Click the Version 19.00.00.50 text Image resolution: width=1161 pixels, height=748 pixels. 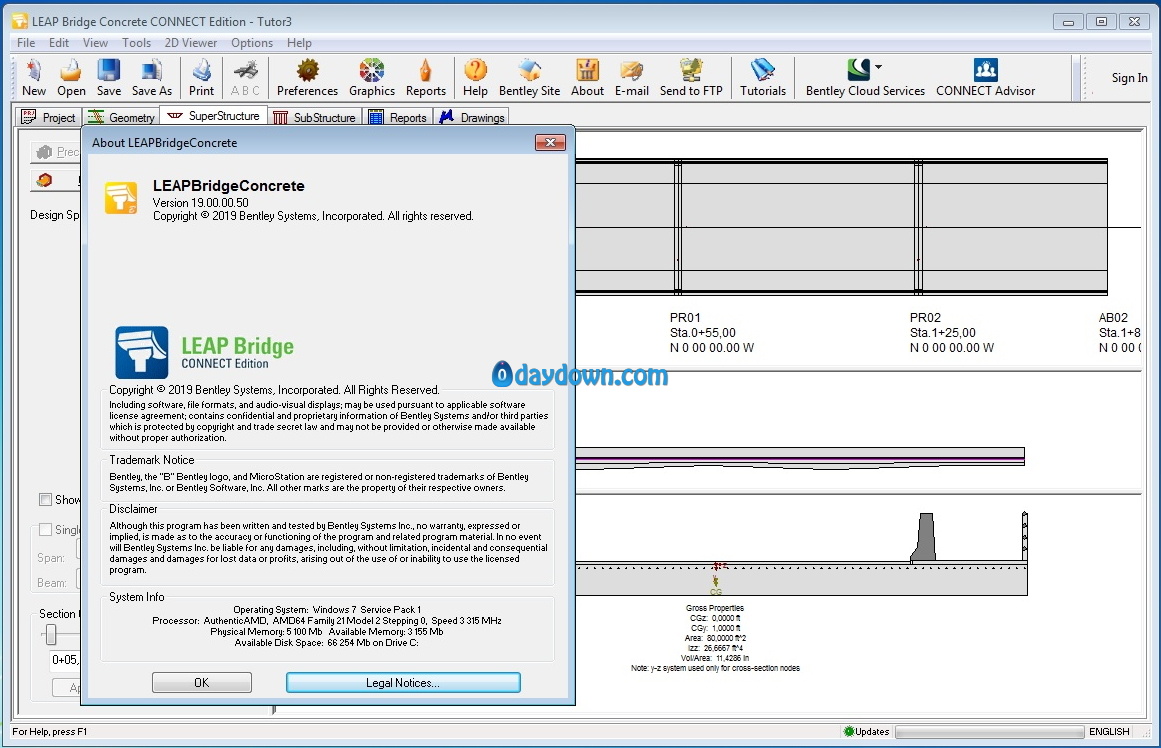[x=201, y=202]
